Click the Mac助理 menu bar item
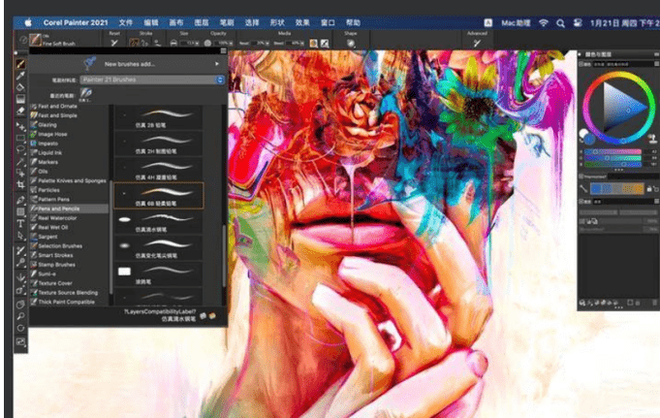 point(516,23)
